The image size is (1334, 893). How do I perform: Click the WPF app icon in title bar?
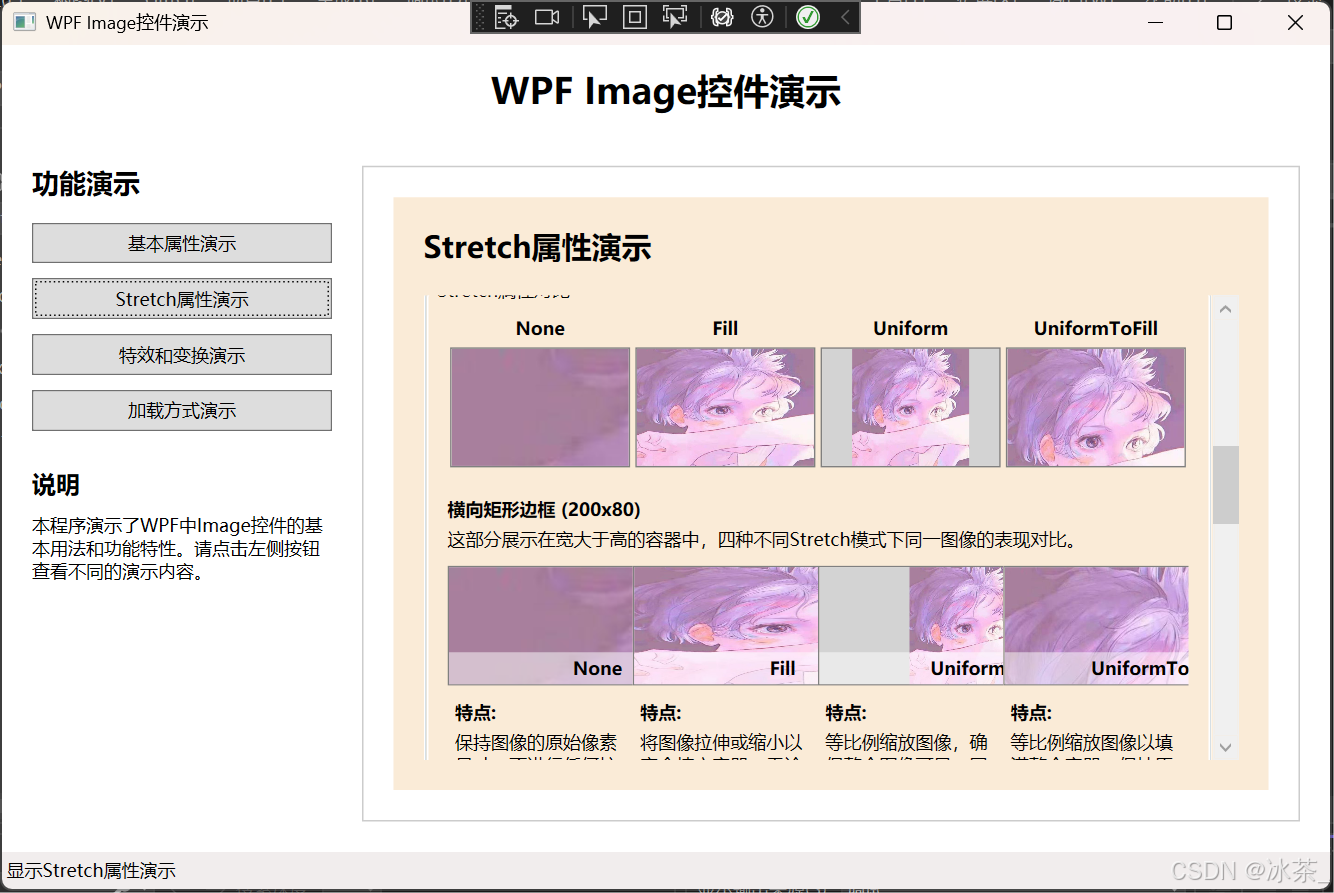(x=24, y=22)
